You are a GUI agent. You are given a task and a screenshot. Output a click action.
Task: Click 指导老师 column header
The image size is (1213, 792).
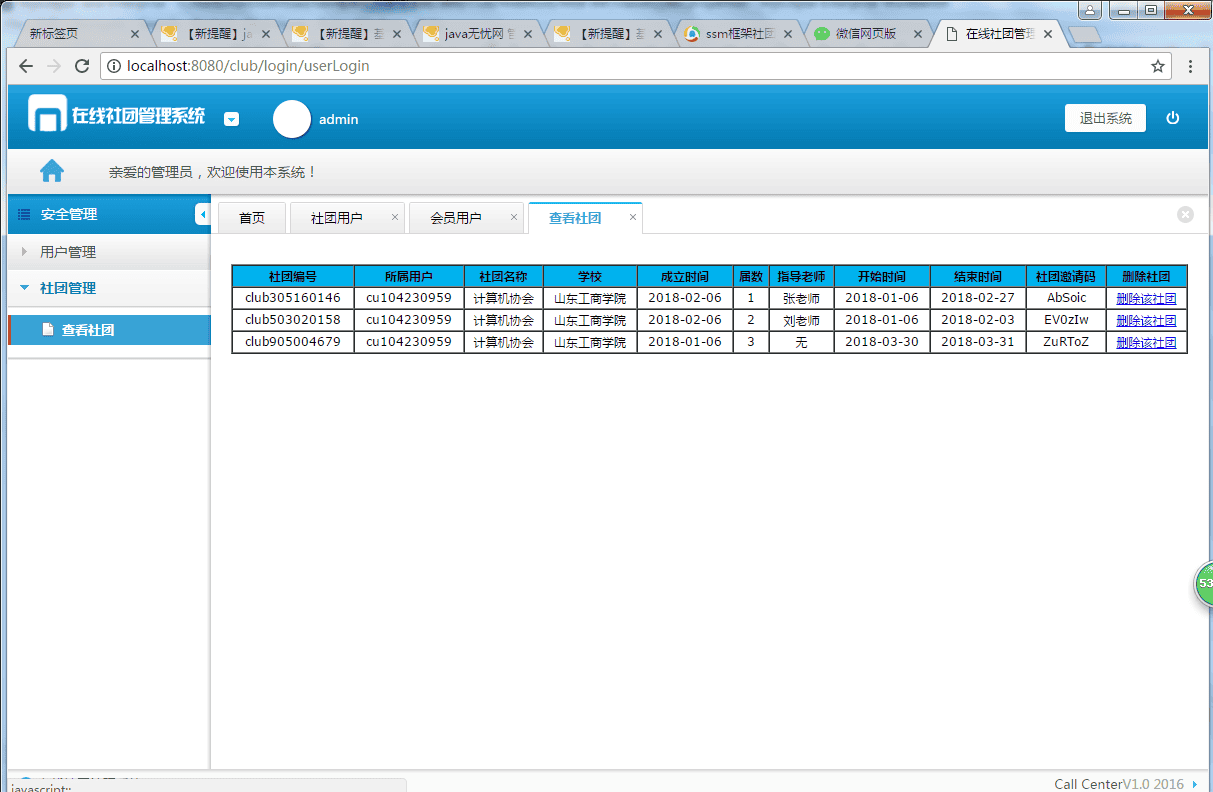(801, 276)
